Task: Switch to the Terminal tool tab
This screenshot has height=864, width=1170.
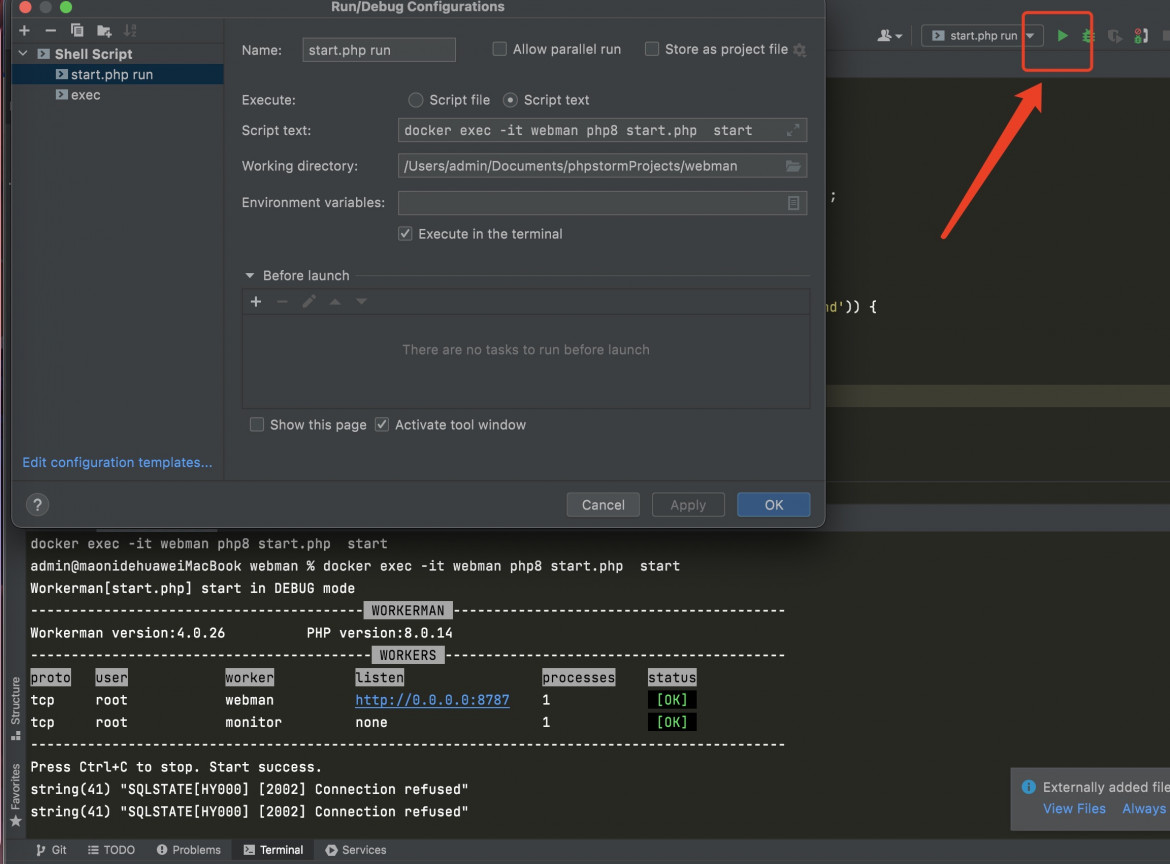Action: pyautogui.click(x=273, y=850)
